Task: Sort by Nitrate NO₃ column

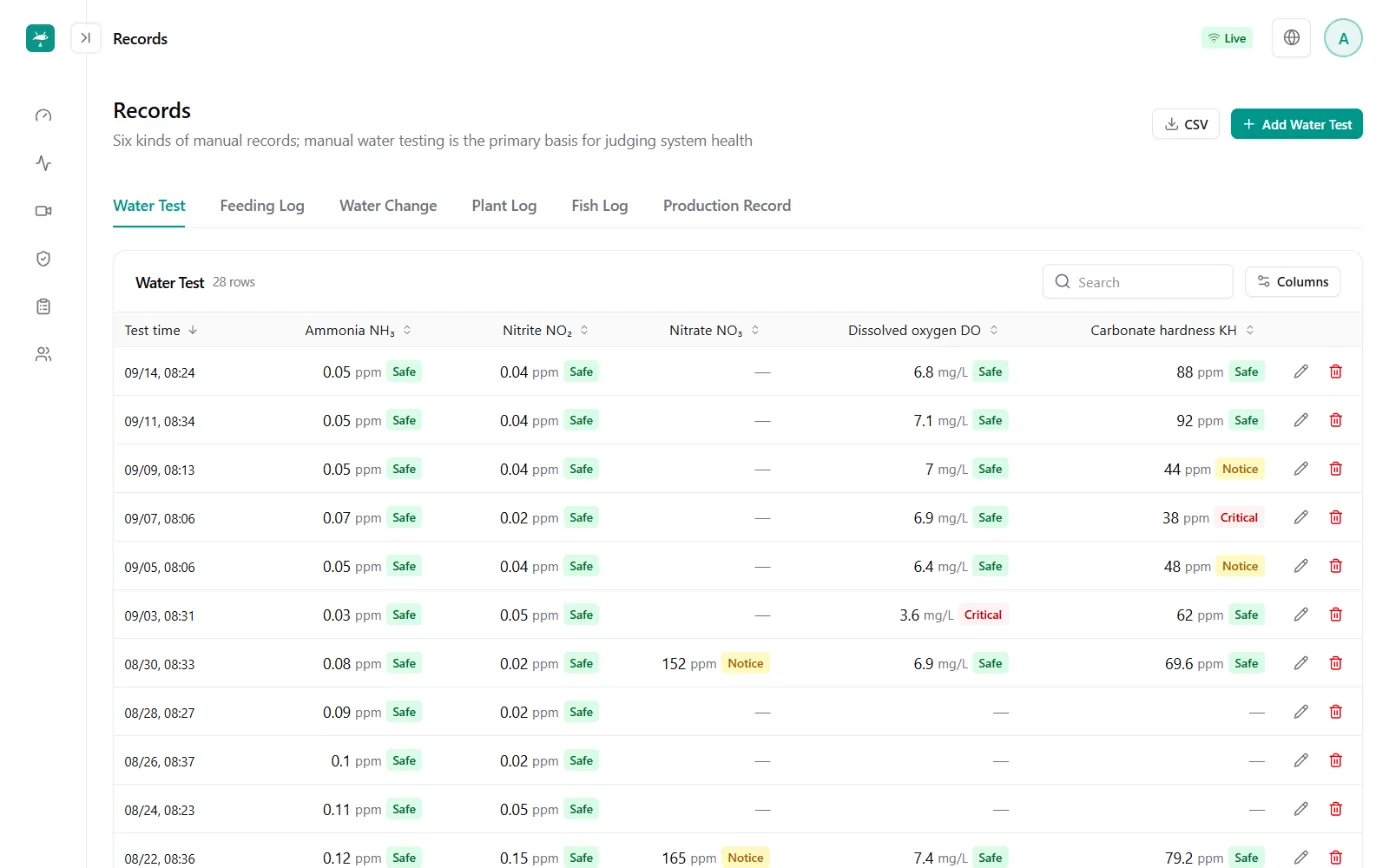Action: (715, 330)
